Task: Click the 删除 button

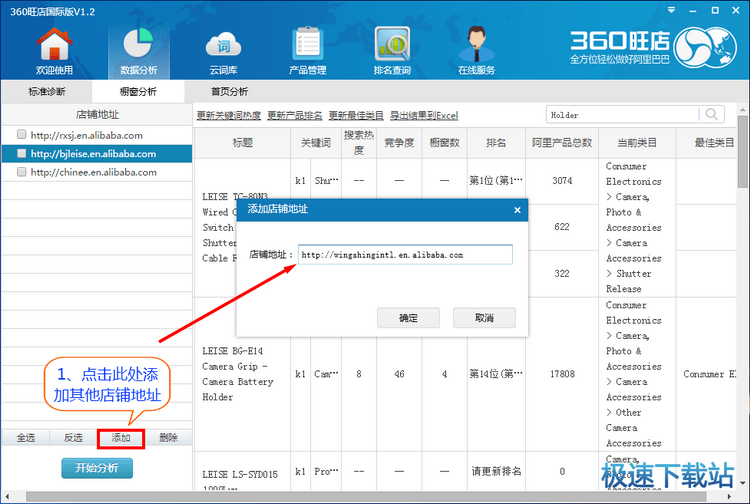Action: [168, 438]
